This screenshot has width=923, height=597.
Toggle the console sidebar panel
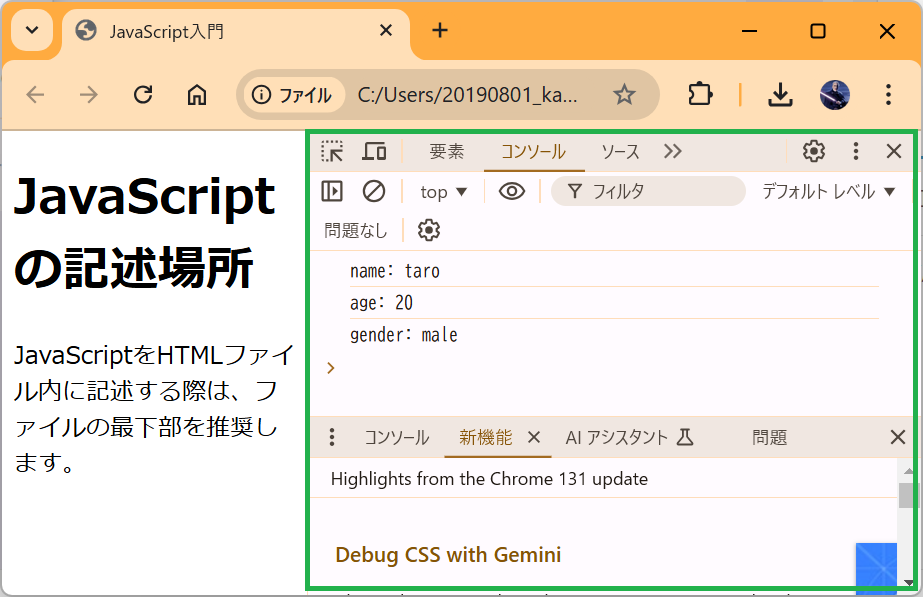(x=332, y=191)
